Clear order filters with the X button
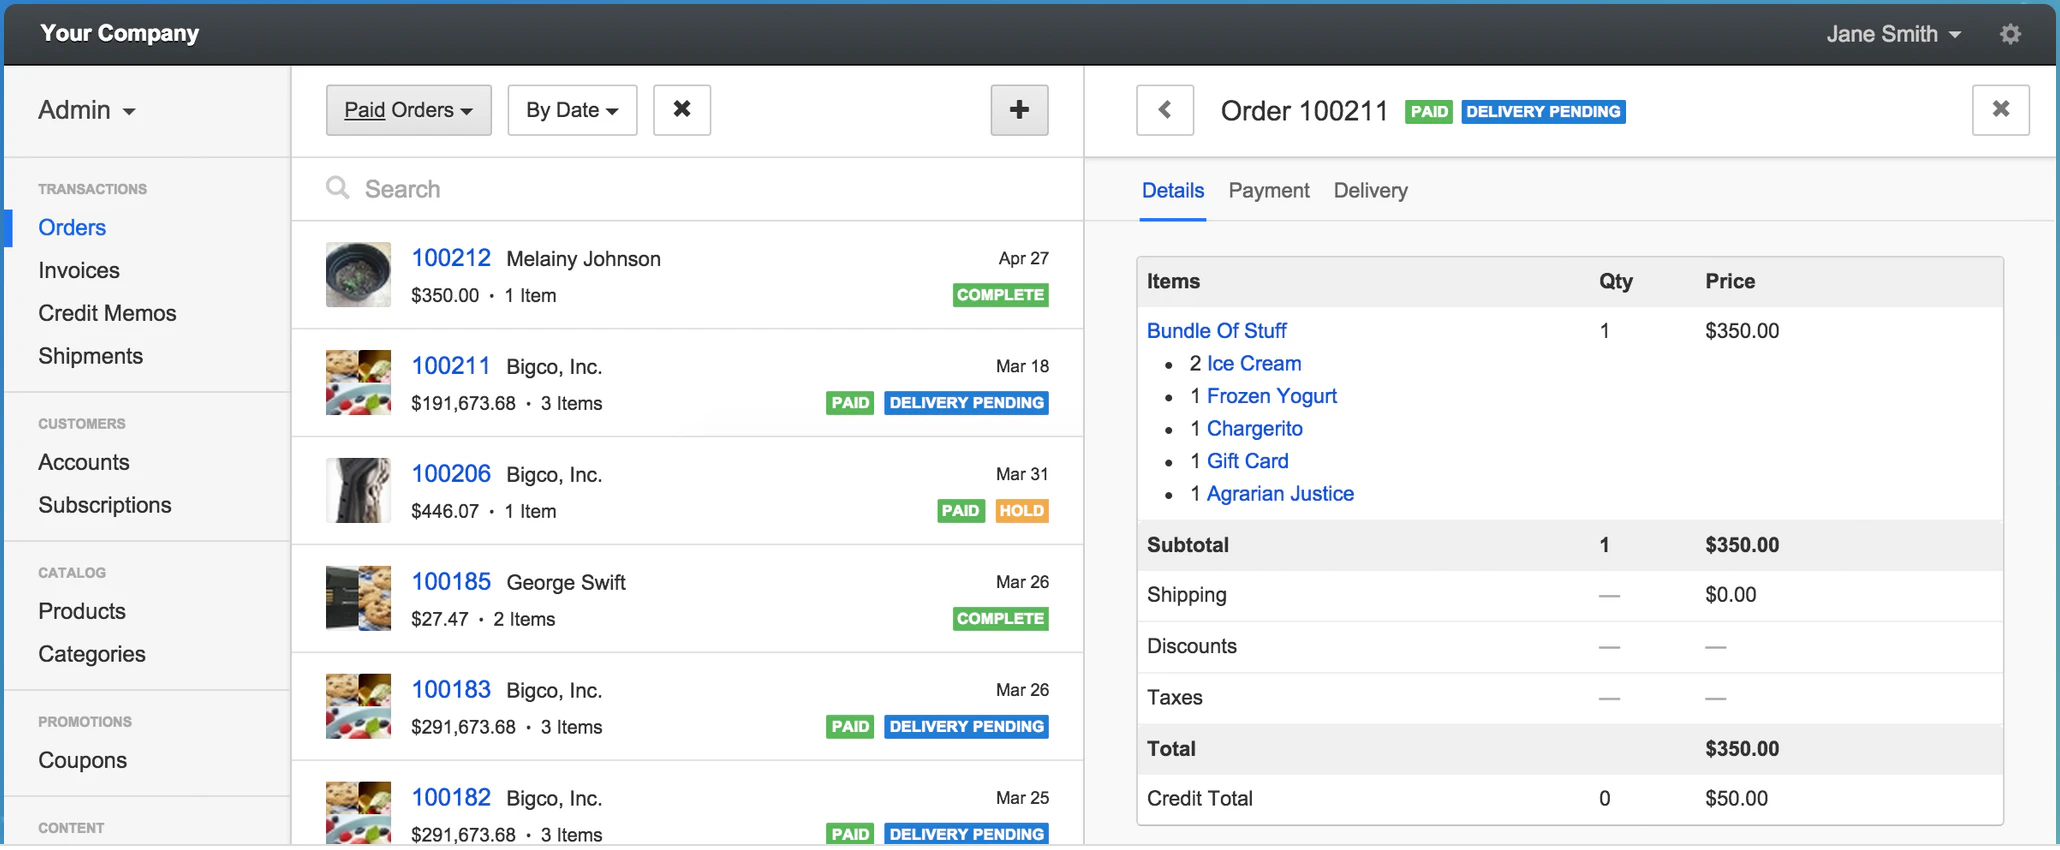Screen dimensions: 2060x850 tap(682, 110)
